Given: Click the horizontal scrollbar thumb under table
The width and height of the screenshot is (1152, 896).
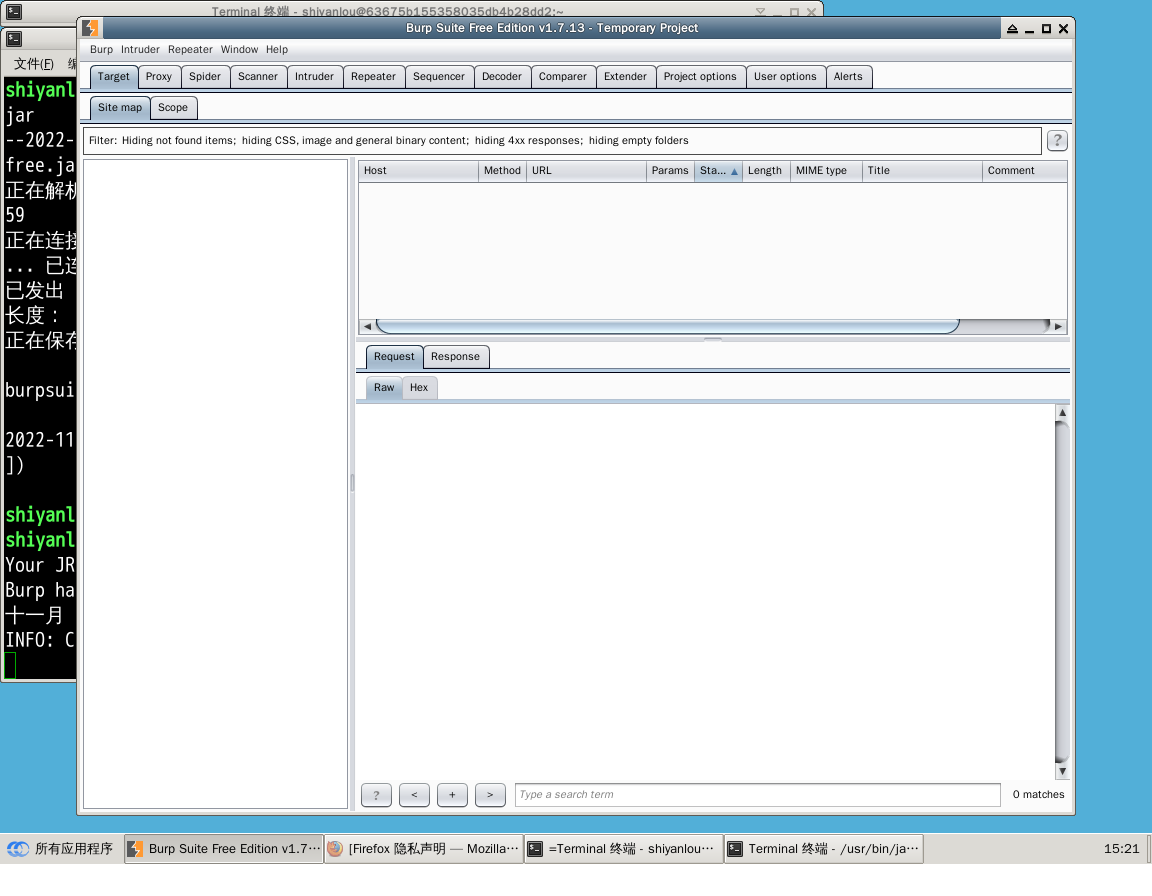Looking at the screenshot, I should tap(668, 326).
